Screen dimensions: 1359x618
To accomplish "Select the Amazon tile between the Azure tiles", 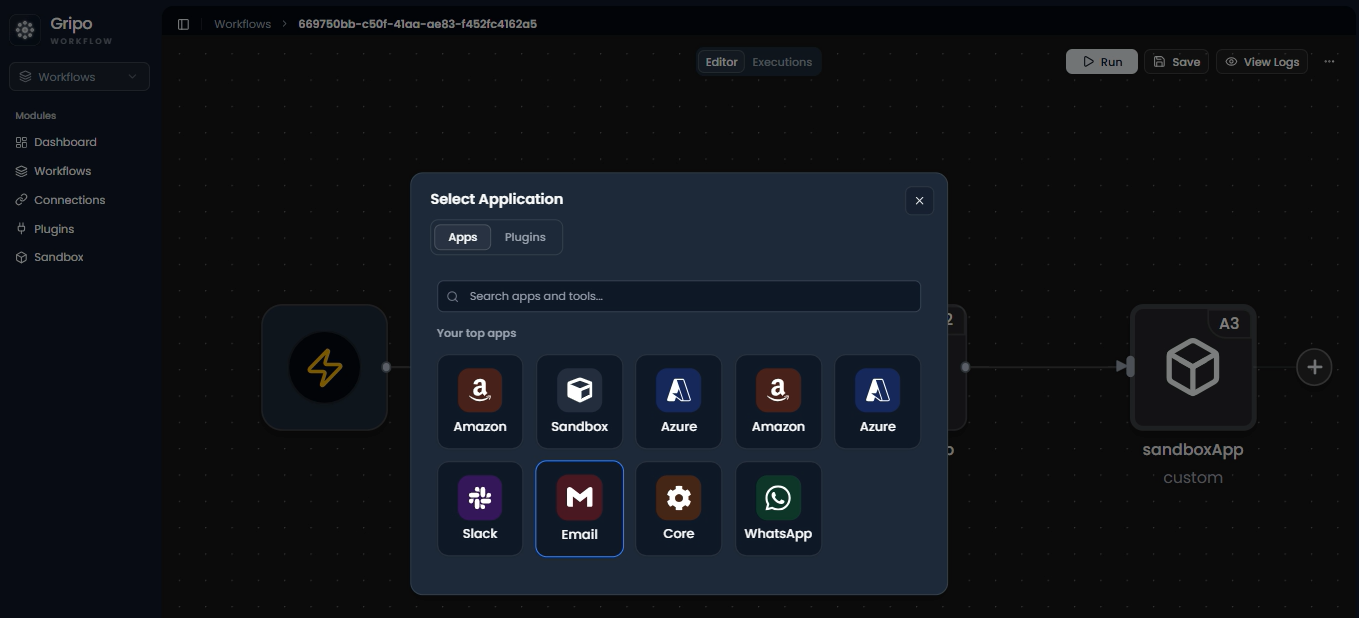I will [778, 401].
